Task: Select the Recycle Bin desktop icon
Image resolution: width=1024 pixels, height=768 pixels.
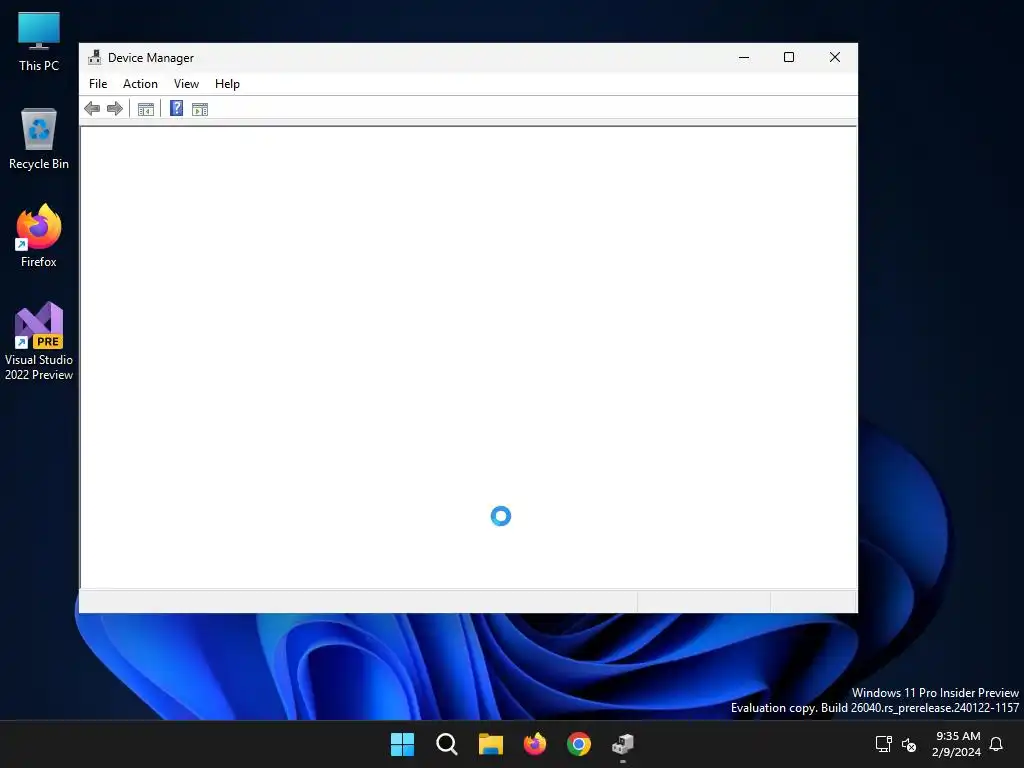Action: pos(39,139)
